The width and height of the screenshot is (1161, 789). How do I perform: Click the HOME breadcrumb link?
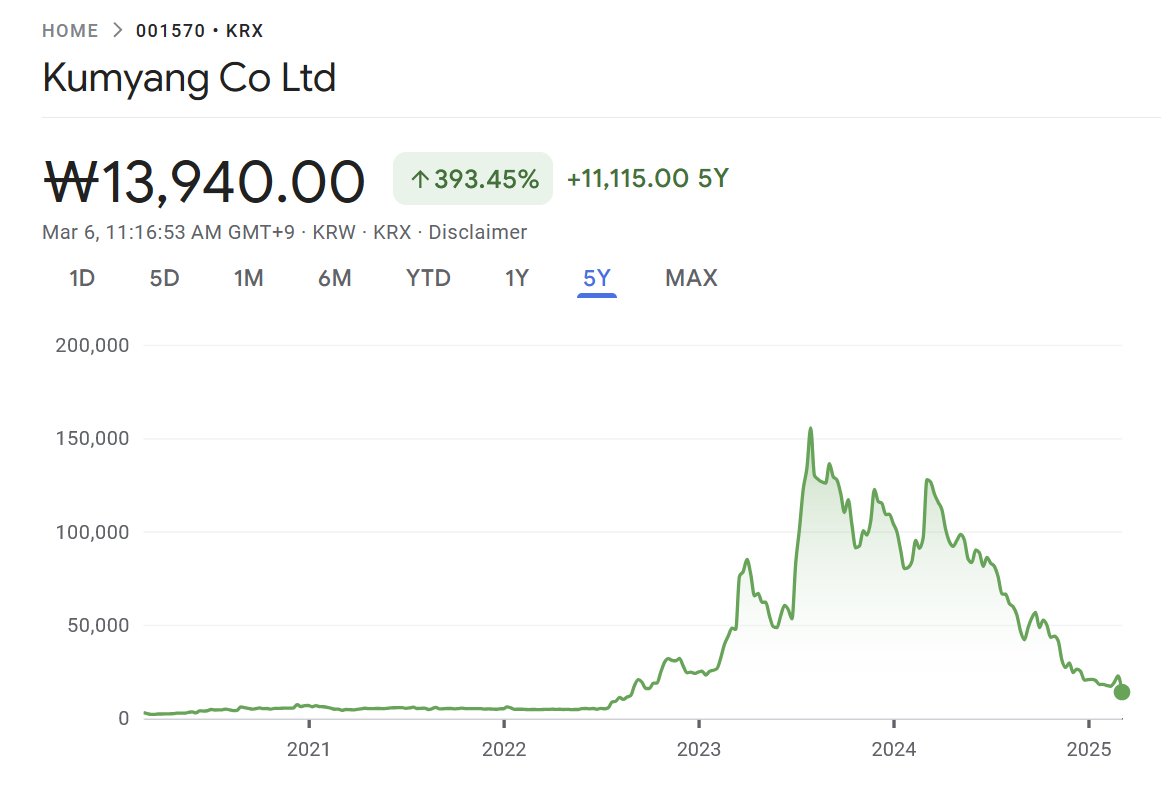(70, 31)
